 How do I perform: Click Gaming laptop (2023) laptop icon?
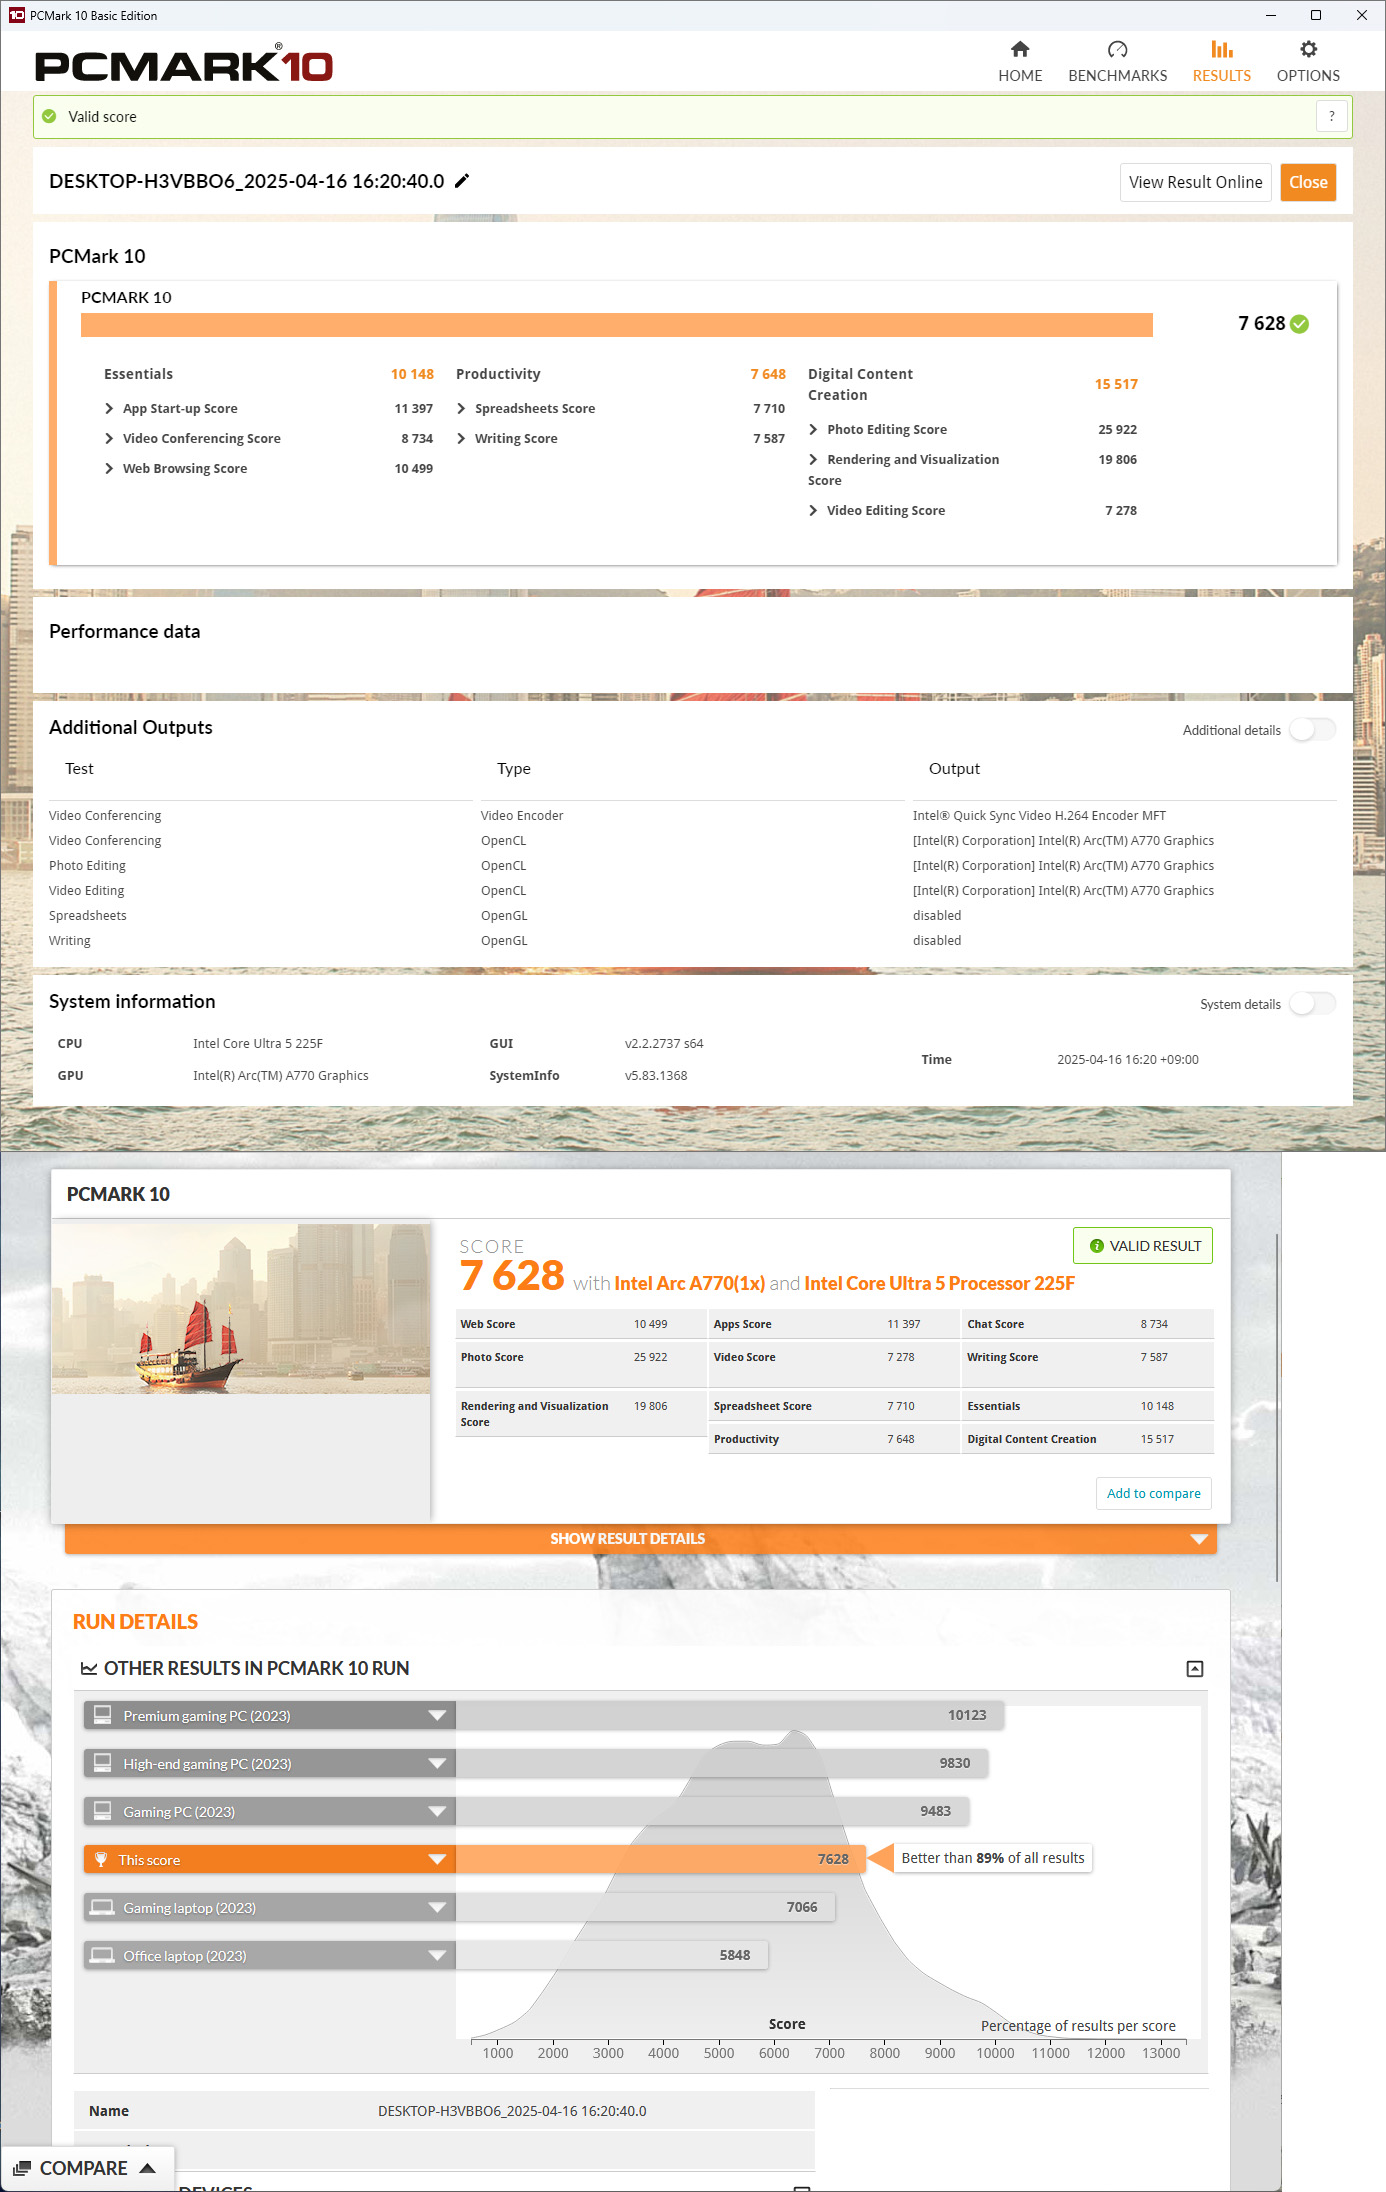point(102,1907)
